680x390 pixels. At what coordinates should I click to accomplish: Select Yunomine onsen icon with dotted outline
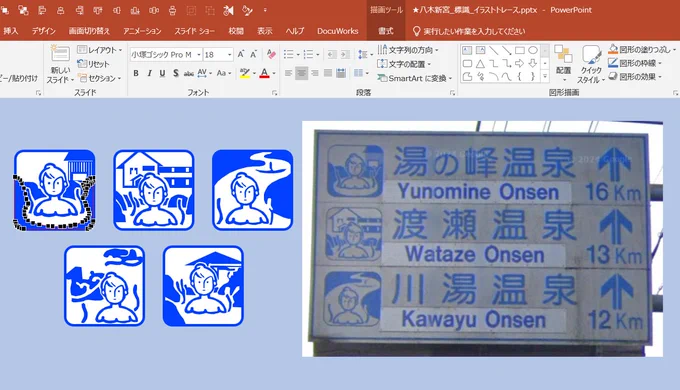tap(54, 190)
